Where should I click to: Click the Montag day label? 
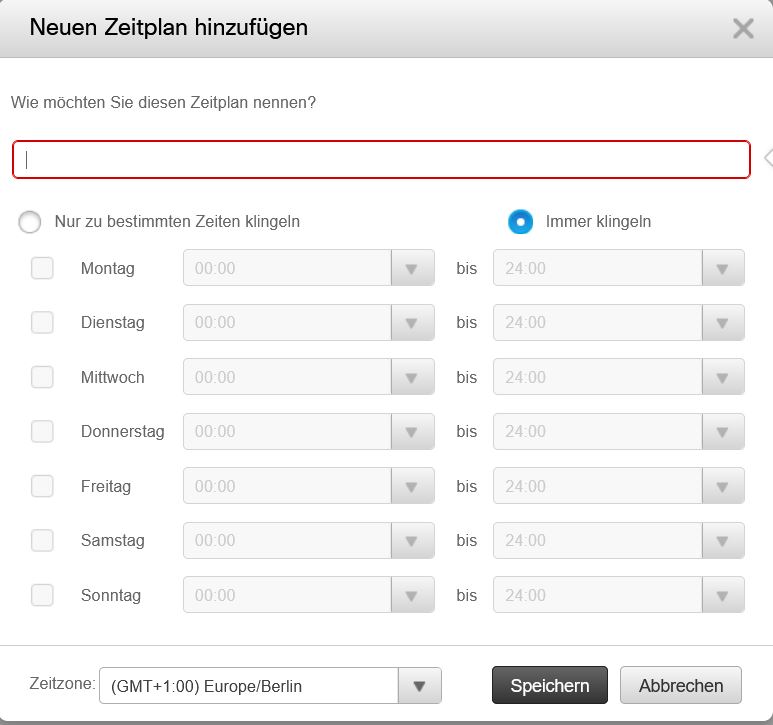coord(107,269)
